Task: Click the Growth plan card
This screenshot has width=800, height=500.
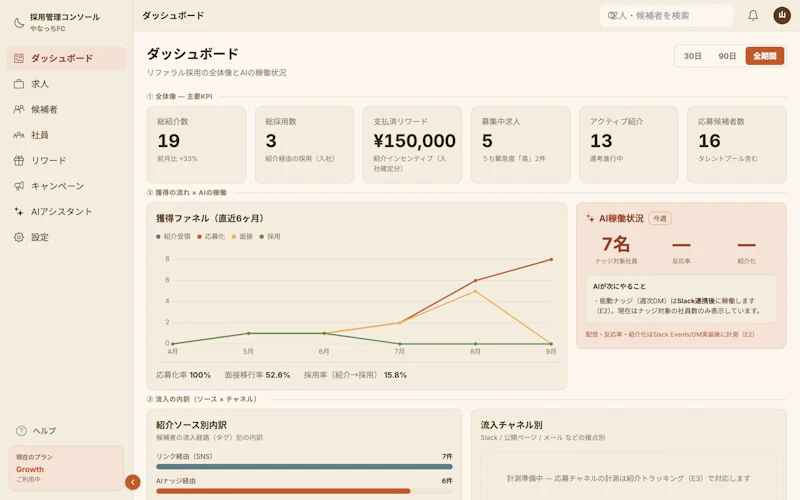Action: 66,468
